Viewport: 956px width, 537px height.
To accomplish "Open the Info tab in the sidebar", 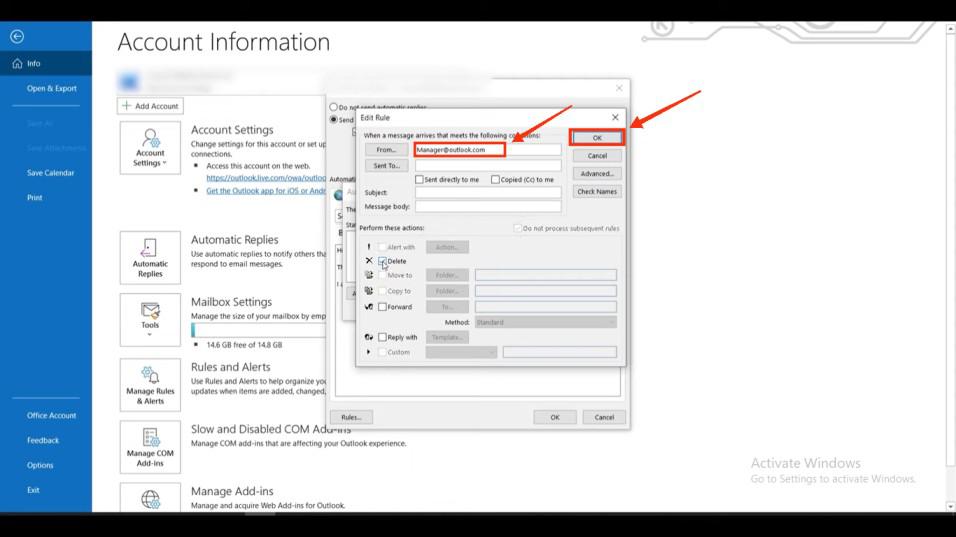I will click(46, 63).
